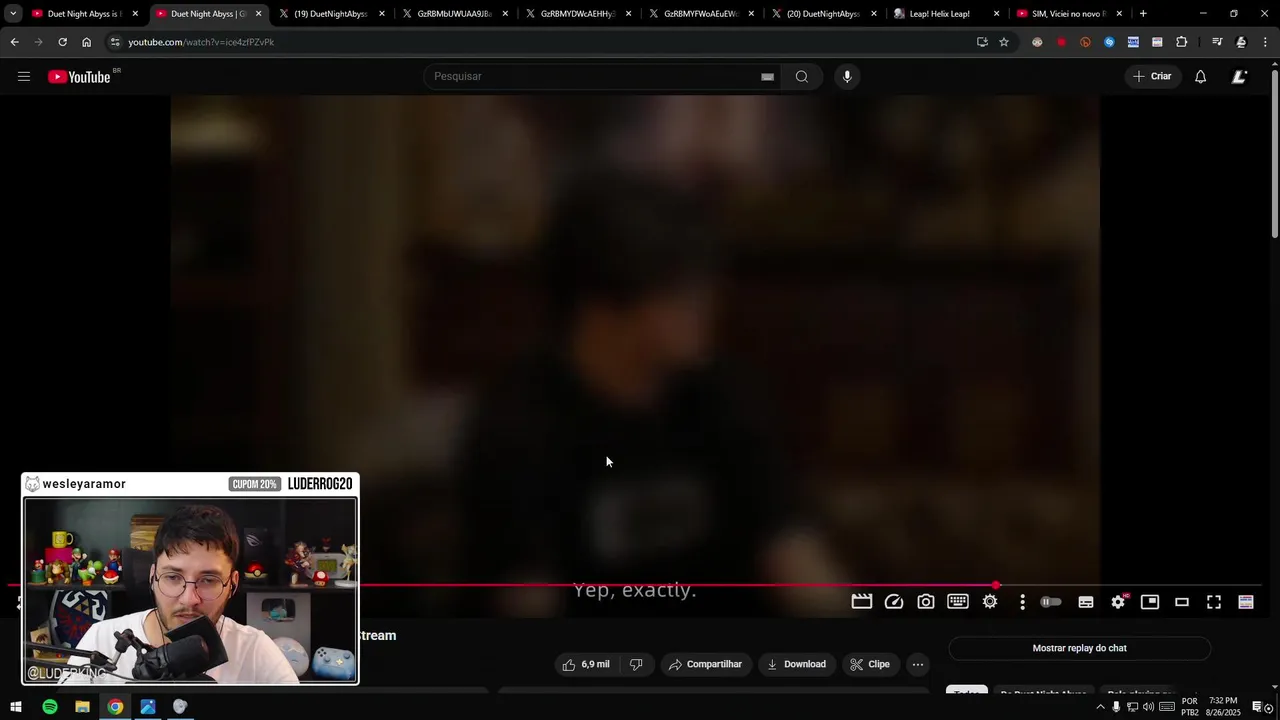Take a video screenshot with camera icon
Image resolution: width=1280 pixels, height=720 pixels.
click(x=926, y=602)
